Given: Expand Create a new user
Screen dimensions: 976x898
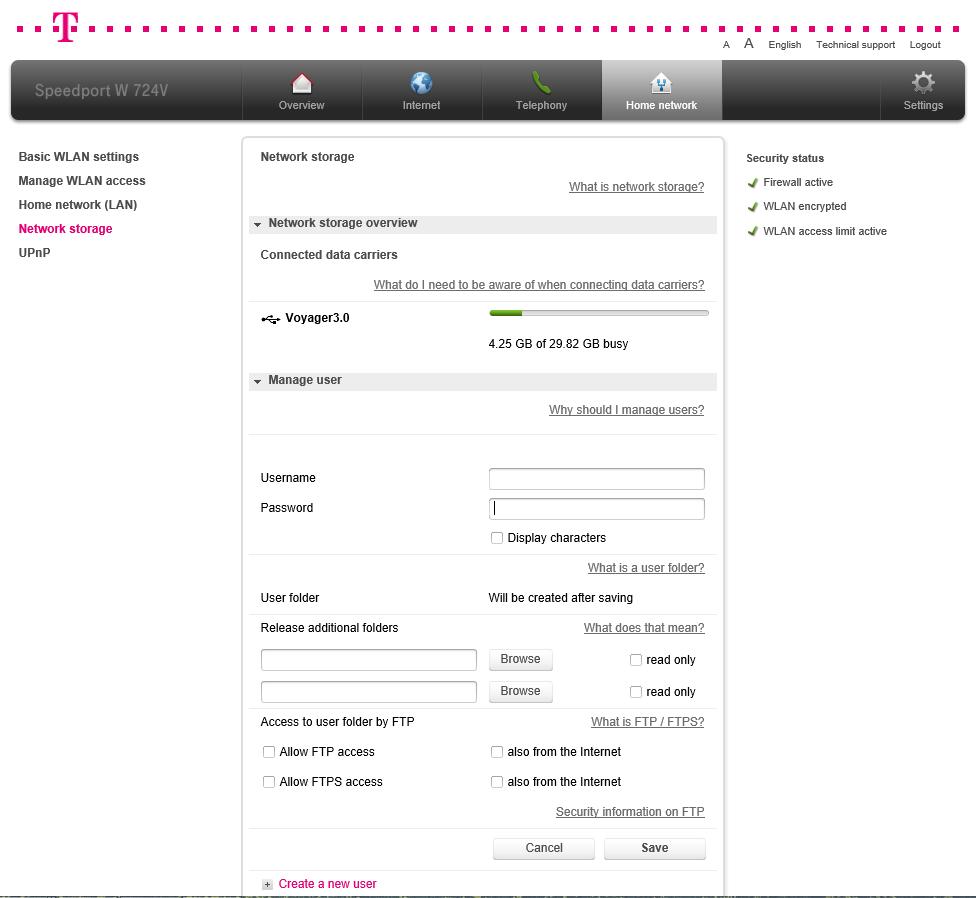Looking at the screenshot, I should click(x=327, y=884).
